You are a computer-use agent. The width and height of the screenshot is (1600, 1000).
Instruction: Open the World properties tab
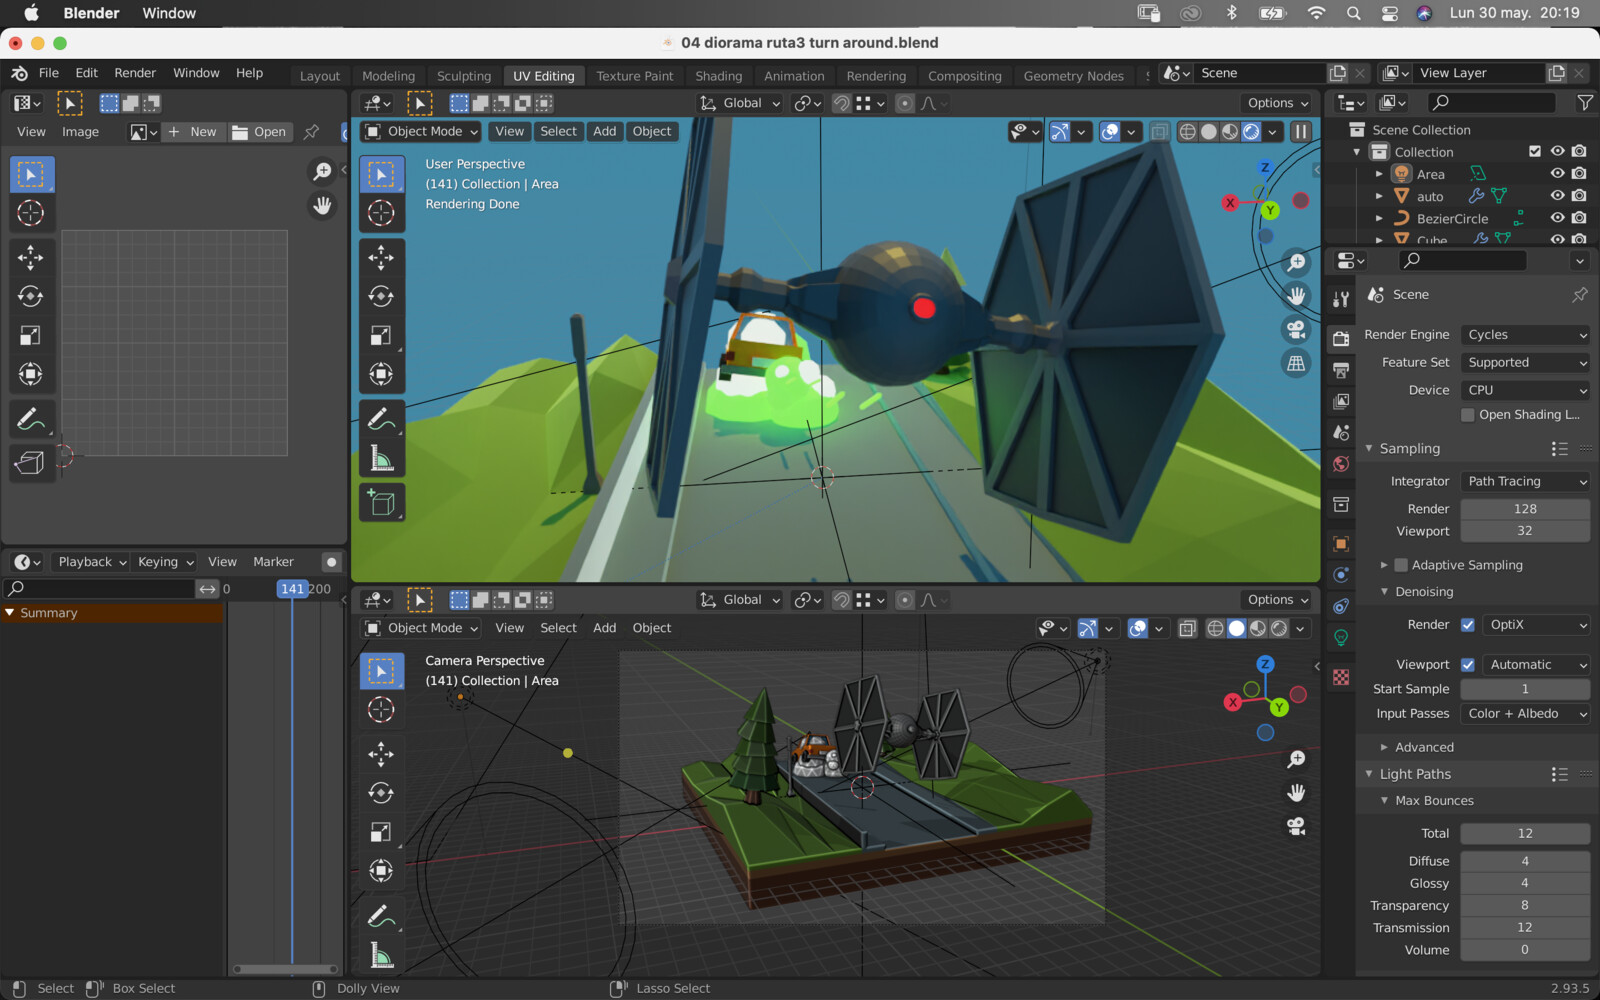pyautogui.click(x=1341, y=464)
